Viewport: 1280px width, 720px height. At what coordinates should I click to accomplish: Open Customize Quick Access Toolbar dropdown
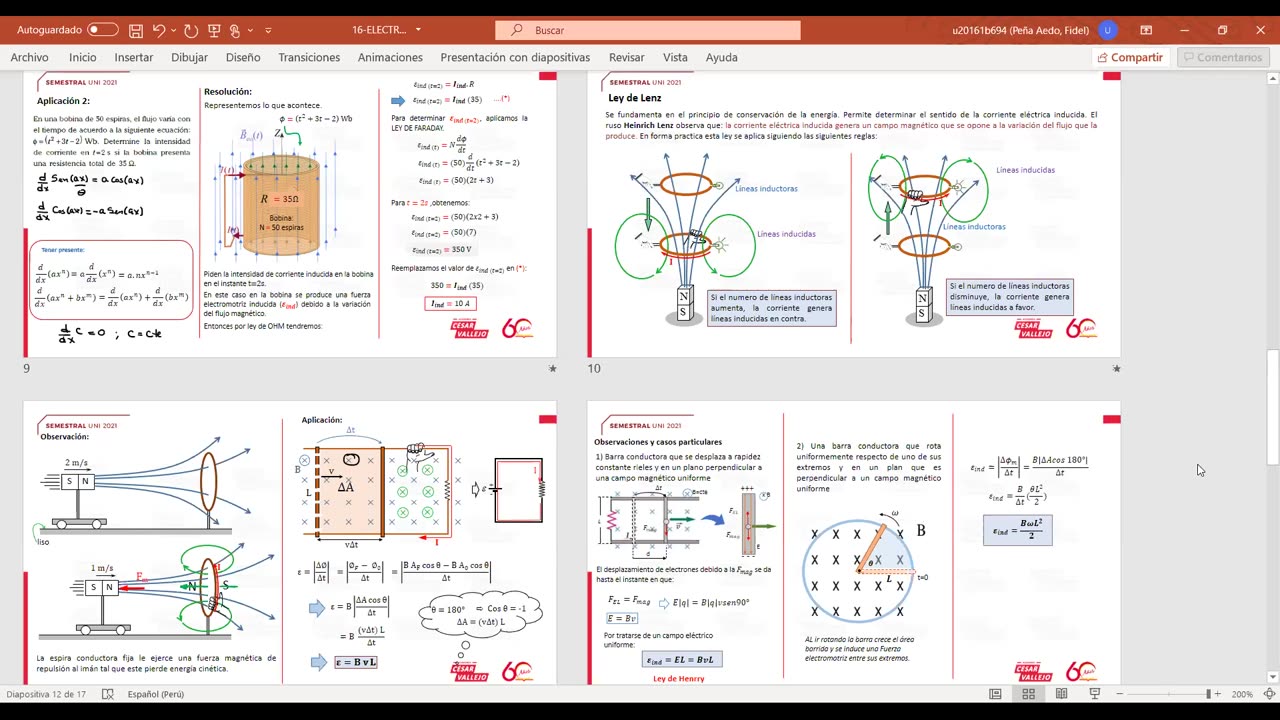[x=268, y=31]
